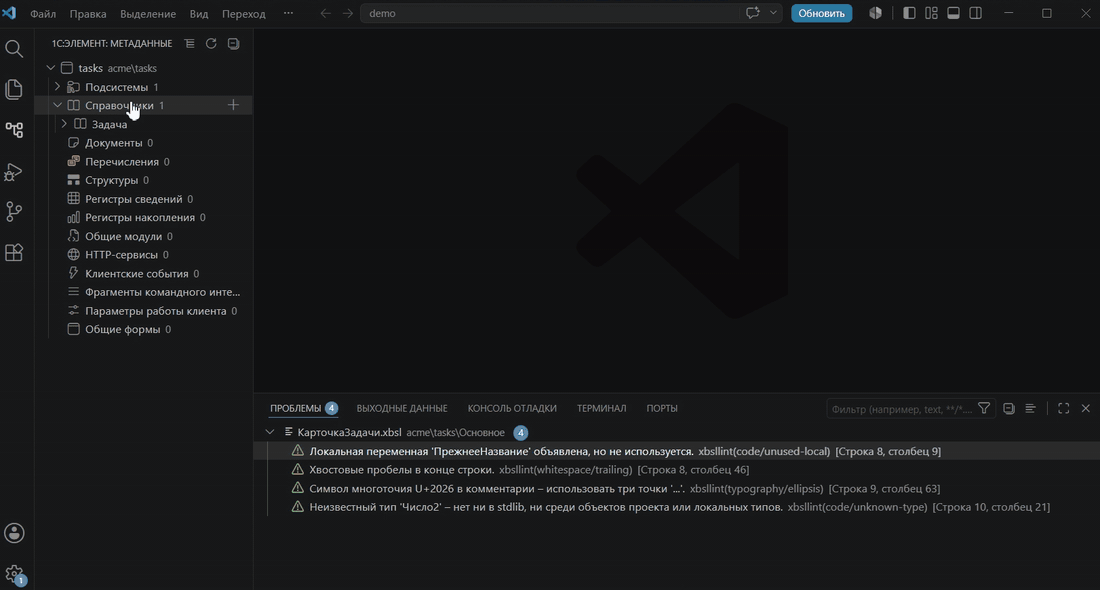
Task: Collapse the КарточкаЗадачи.xbsl problems group
Action: pos(270,432)
